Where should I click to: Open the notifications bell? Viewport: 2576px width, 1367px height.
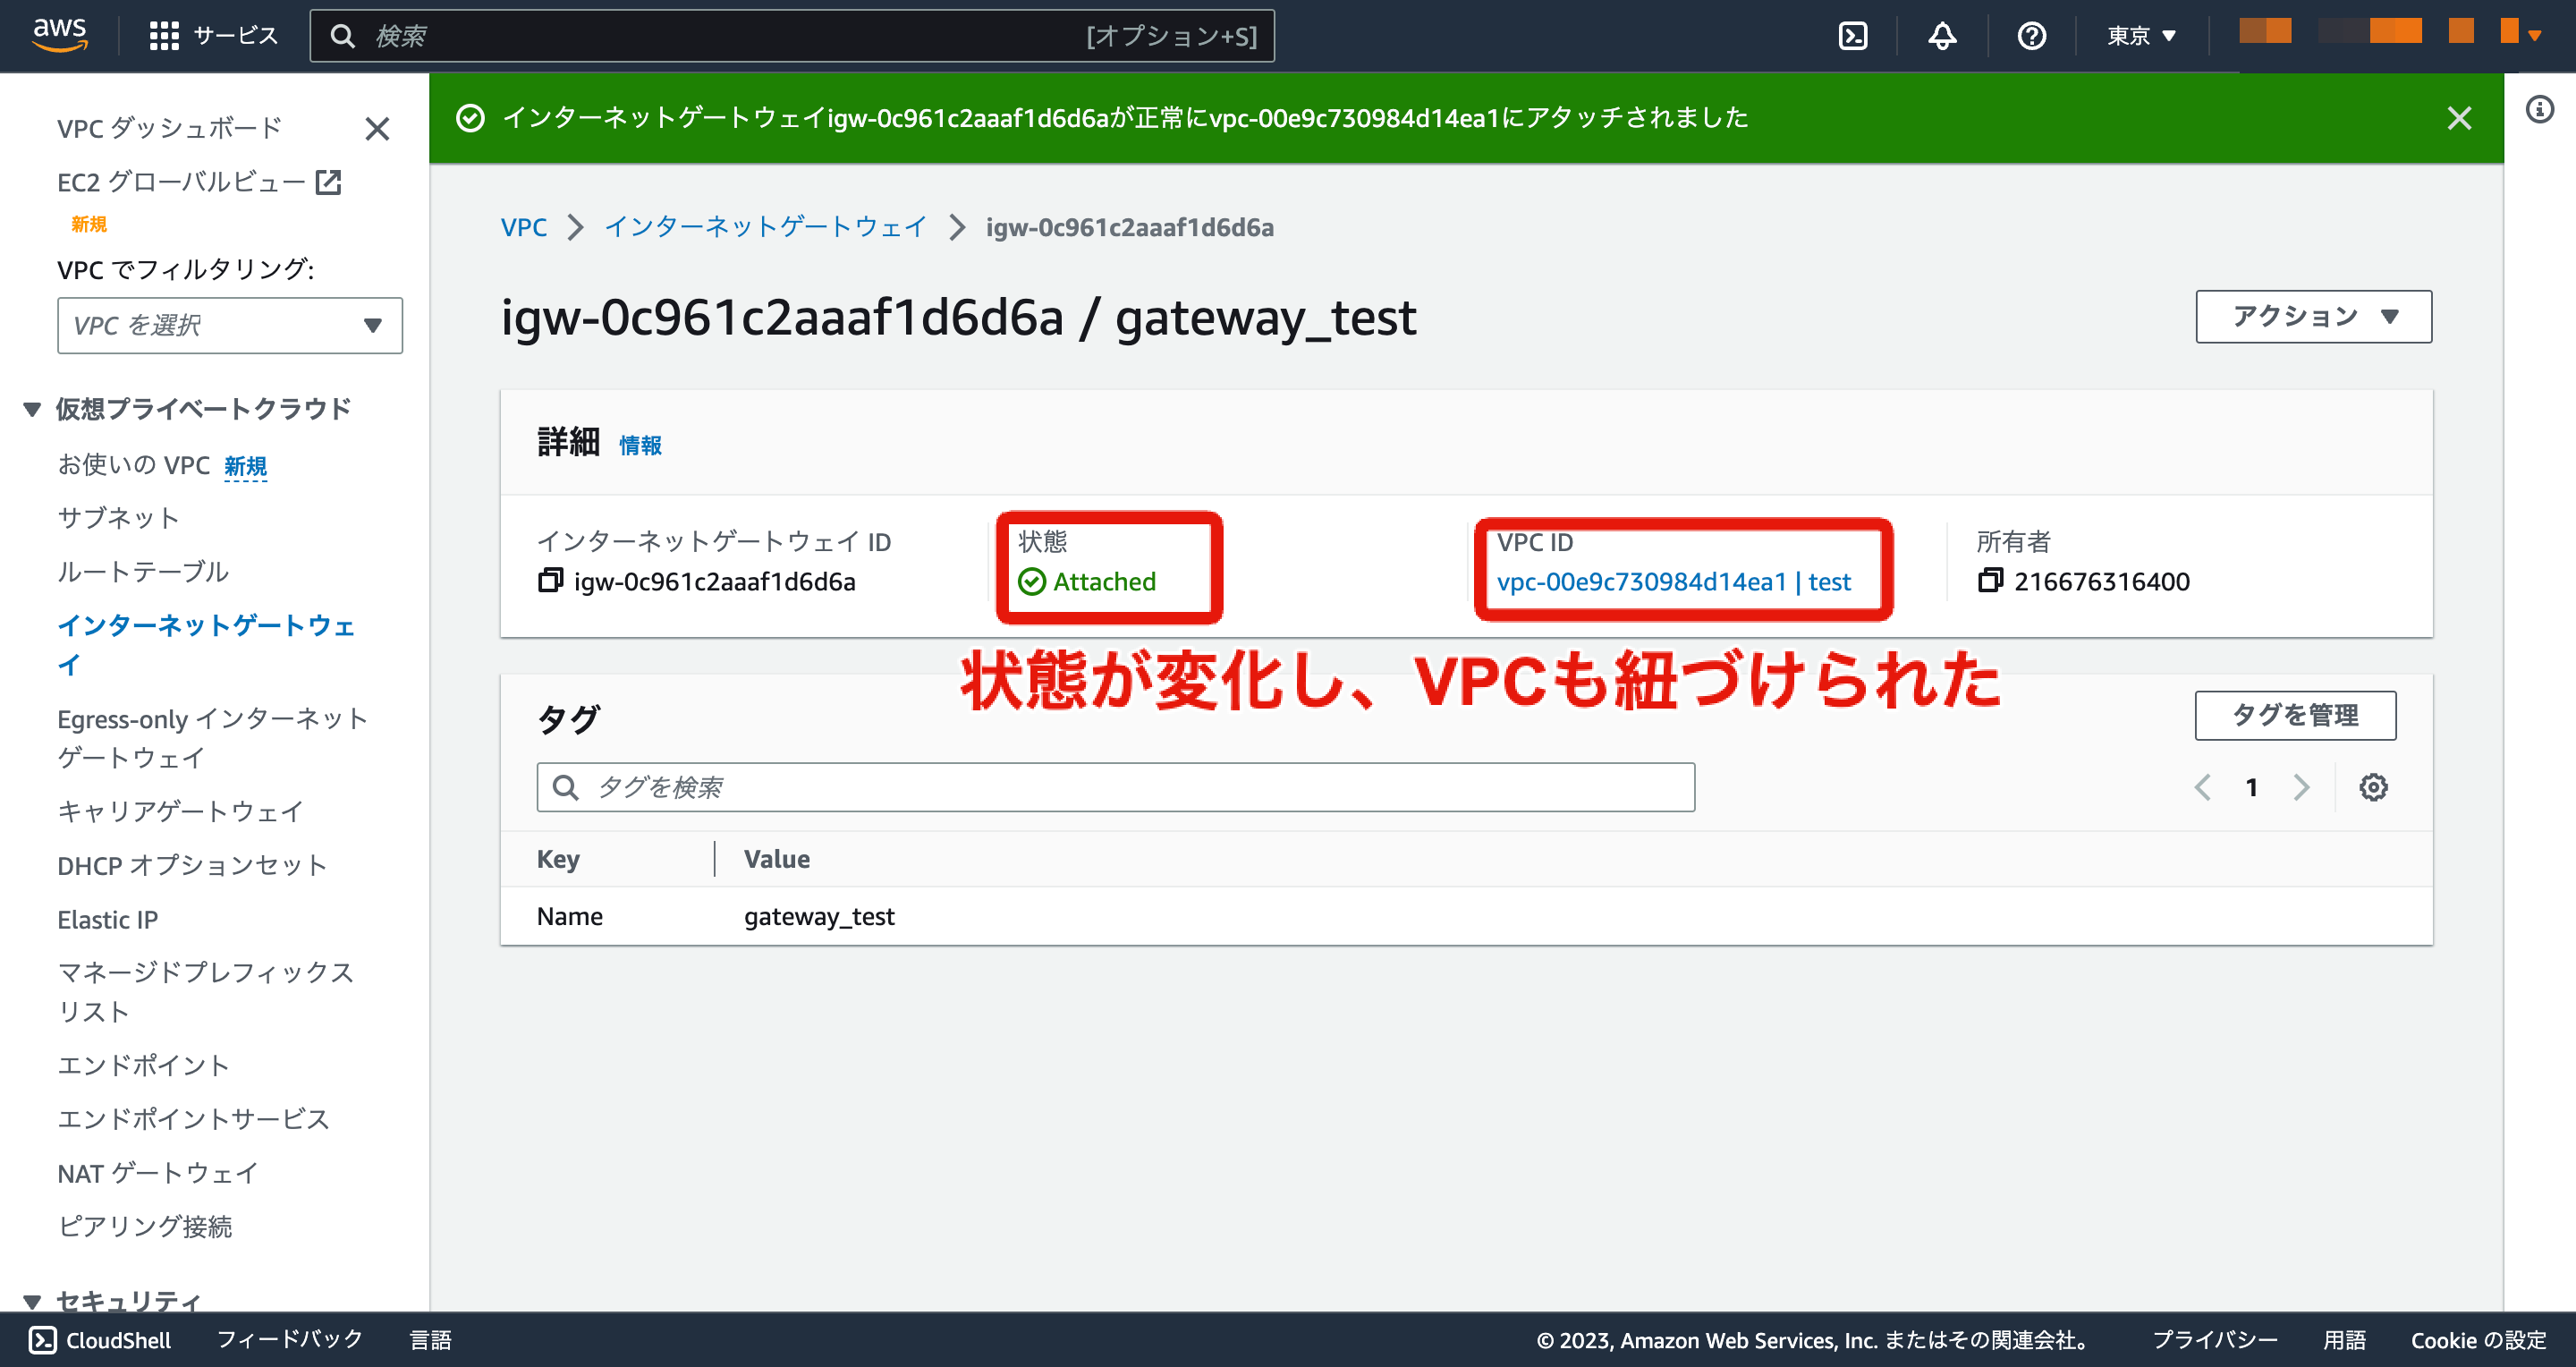(x=1942, y=36)
